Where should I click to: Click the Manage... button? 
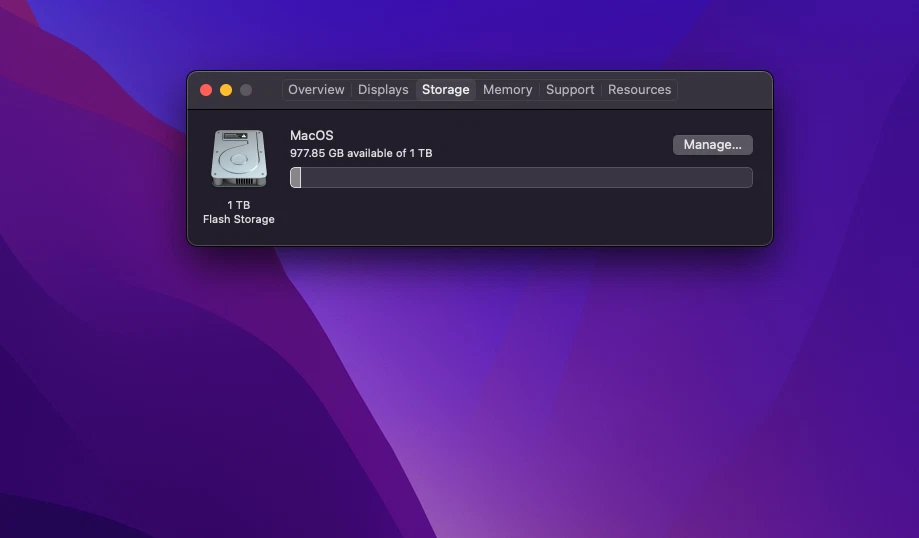(712, 145)
